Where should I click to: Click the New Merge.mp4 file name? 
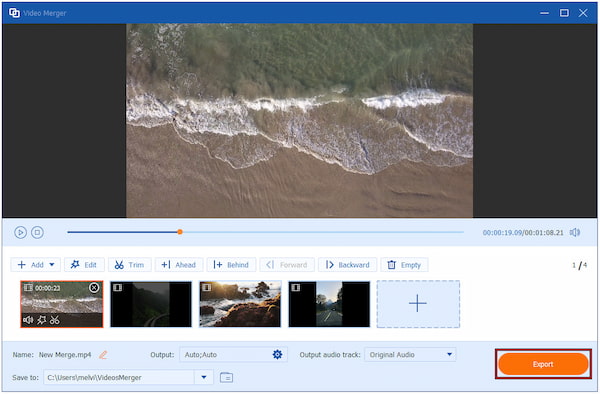click(65, 355)
